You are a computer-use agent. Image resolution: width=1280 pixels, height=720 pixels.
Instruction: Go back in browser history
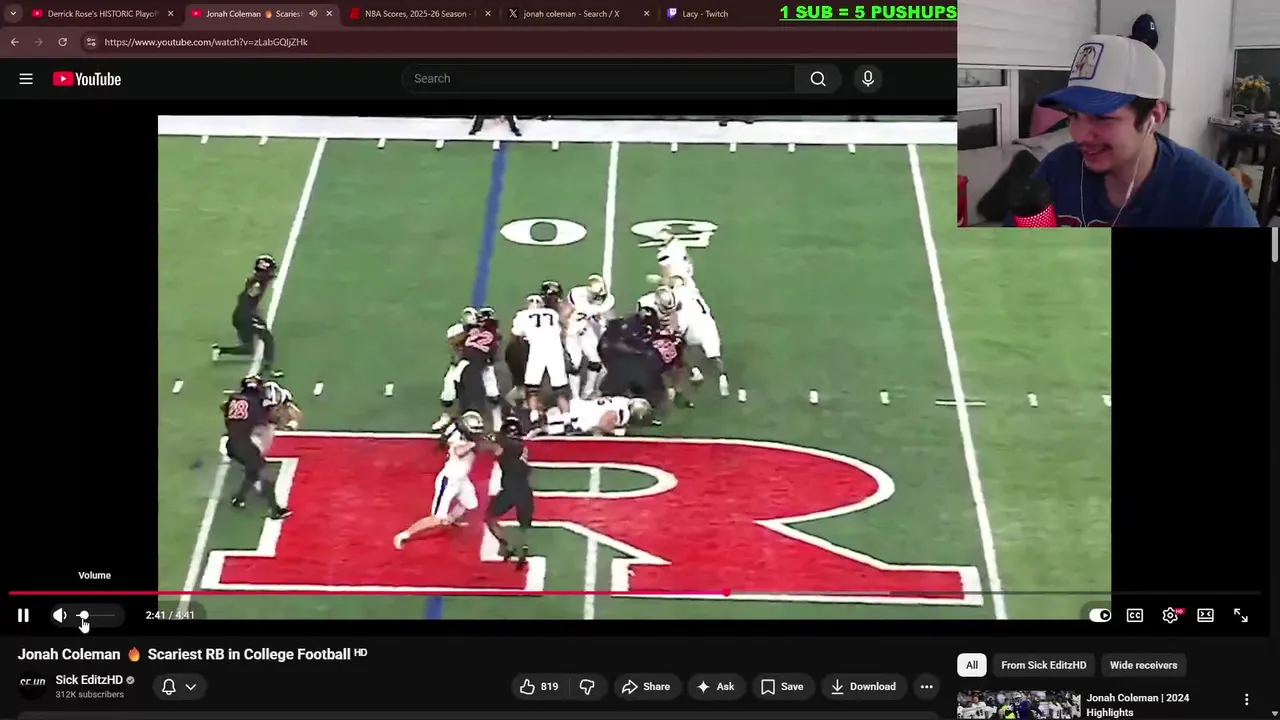click(15, 42)
